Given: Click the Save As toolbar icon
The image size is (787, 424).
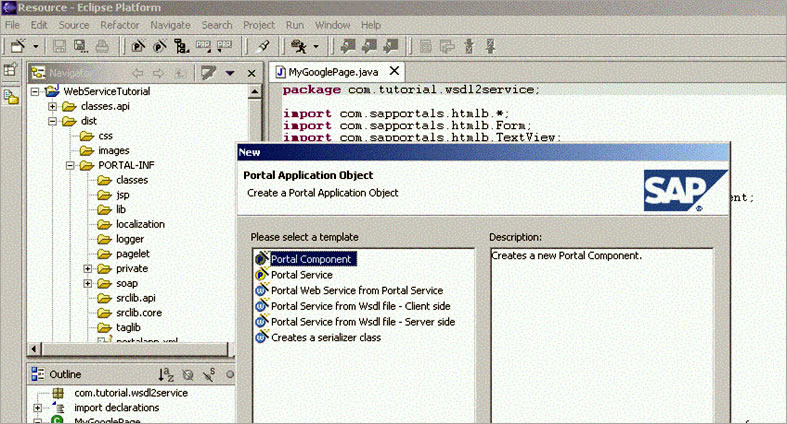Looking at the screenshot, I should point(80,47).
